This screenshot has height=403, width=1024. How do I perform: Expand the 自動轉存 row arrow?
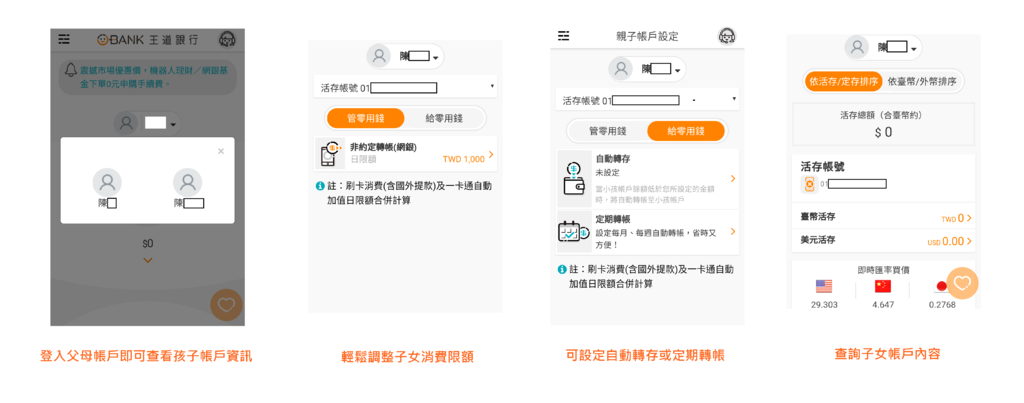(x=733, y=178)
